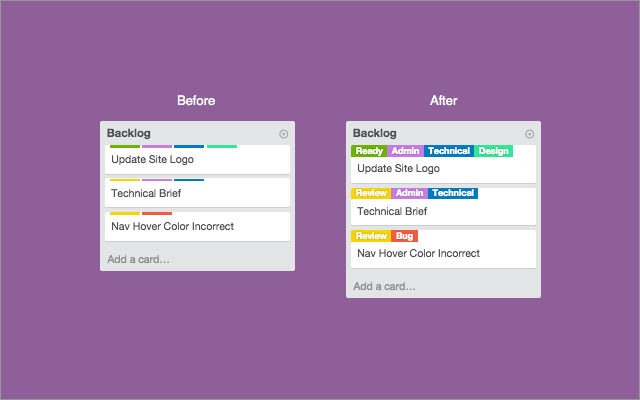
Task: Select Technical label on After Technical Brief card
Action: pyautogui.click(x=453, y=193)
